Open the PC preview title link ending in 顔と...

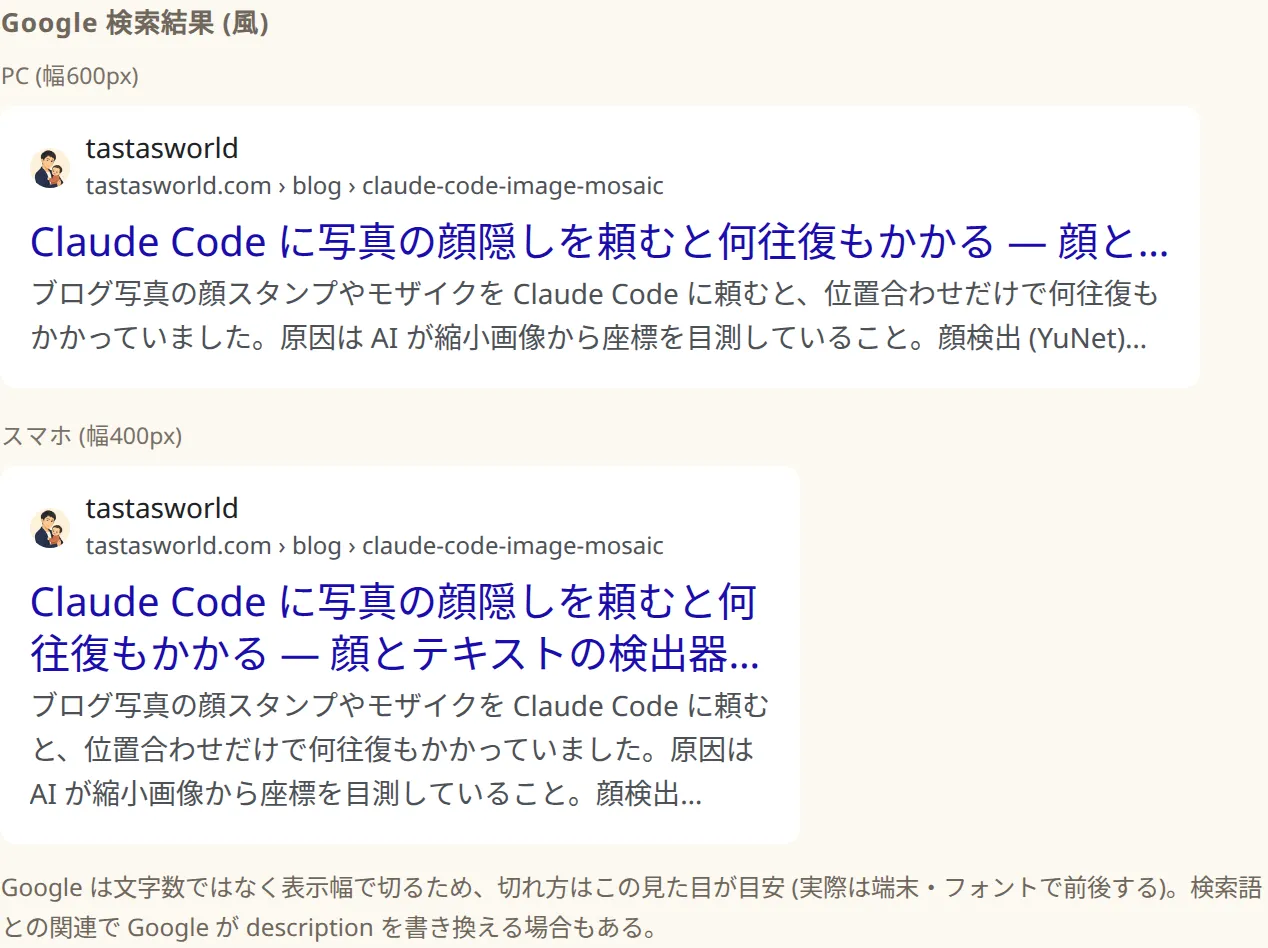tap(599, 242)
